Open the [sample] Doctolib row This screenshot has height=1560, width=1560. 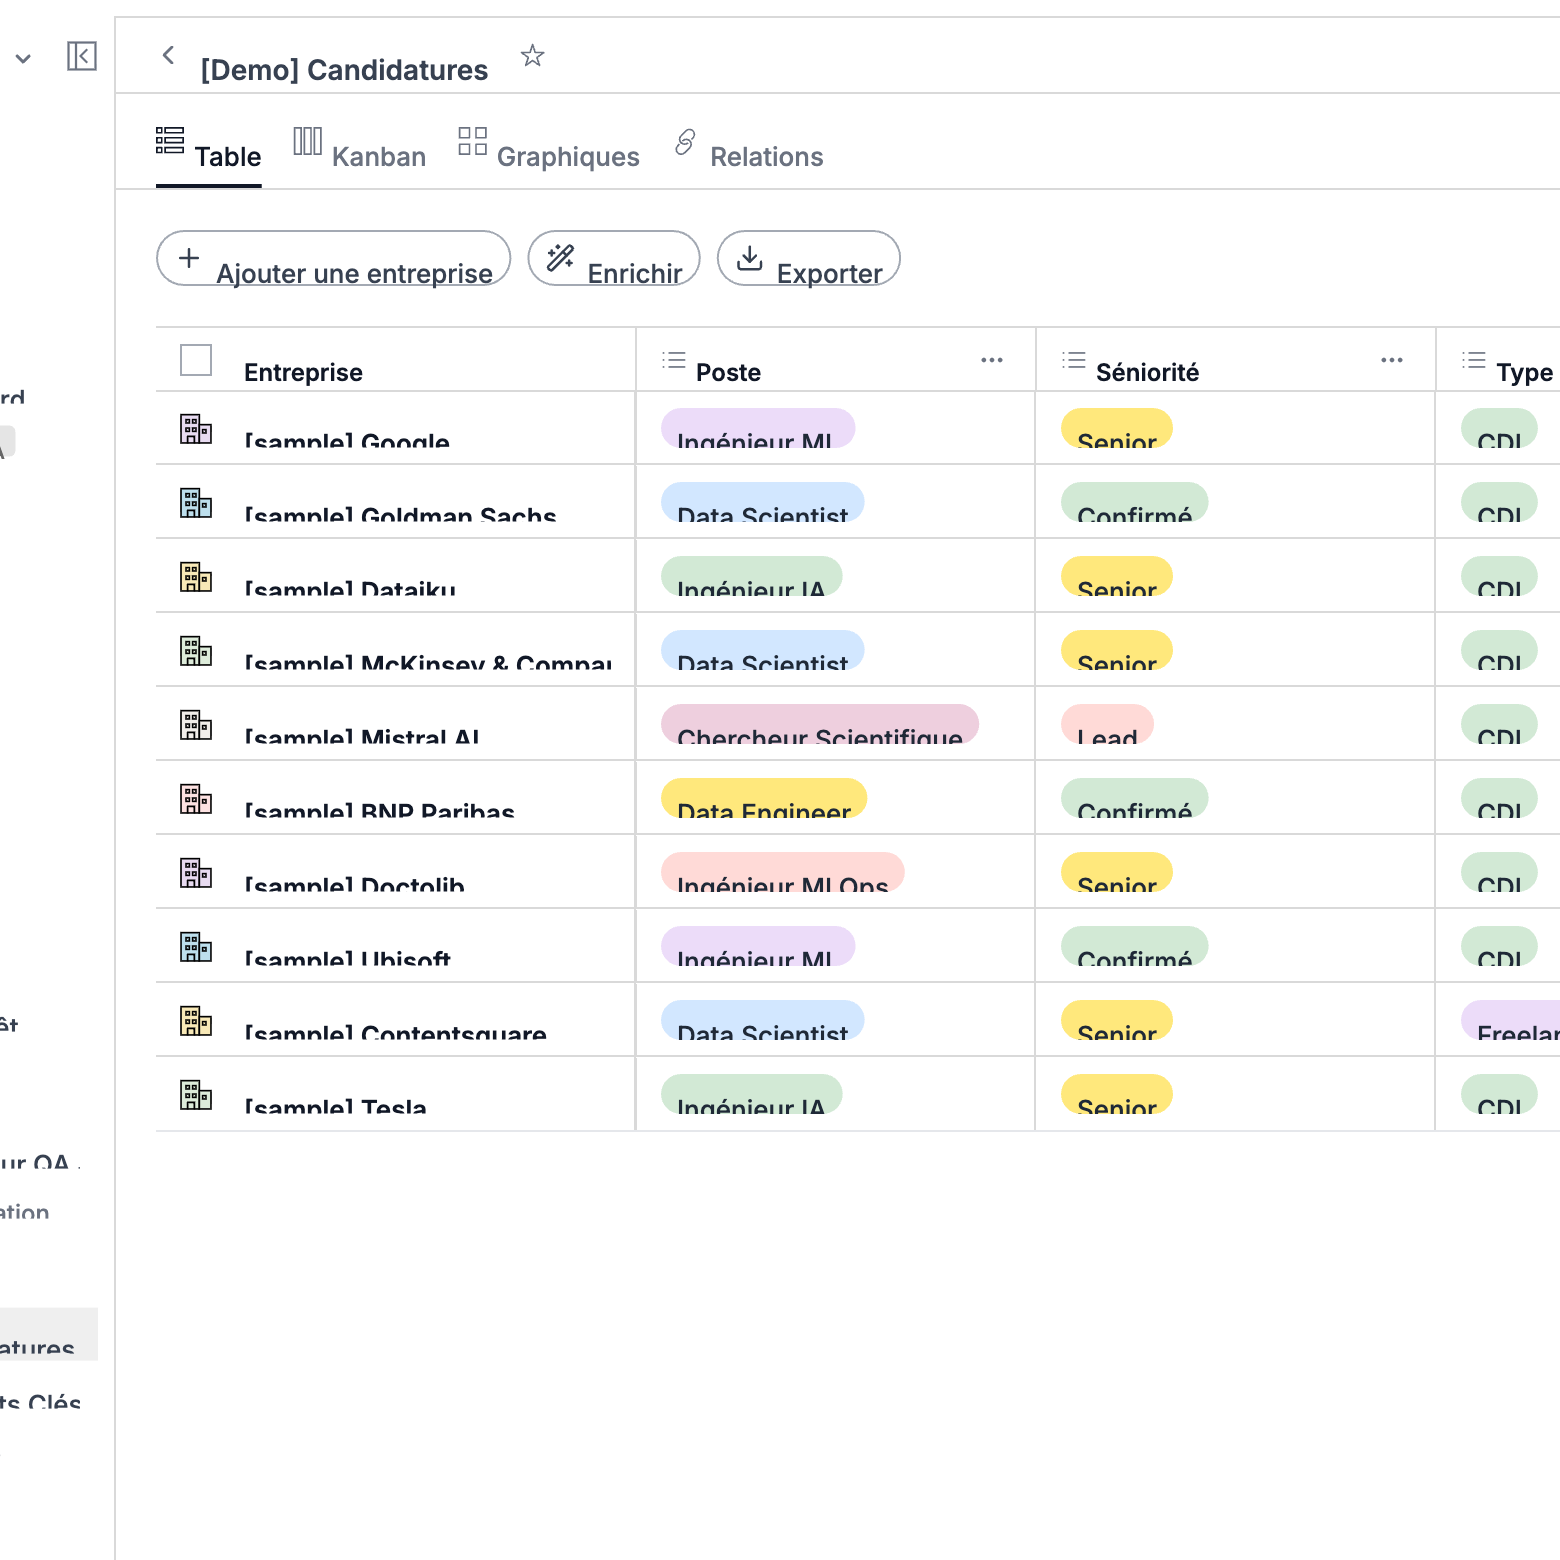point(354,884)
